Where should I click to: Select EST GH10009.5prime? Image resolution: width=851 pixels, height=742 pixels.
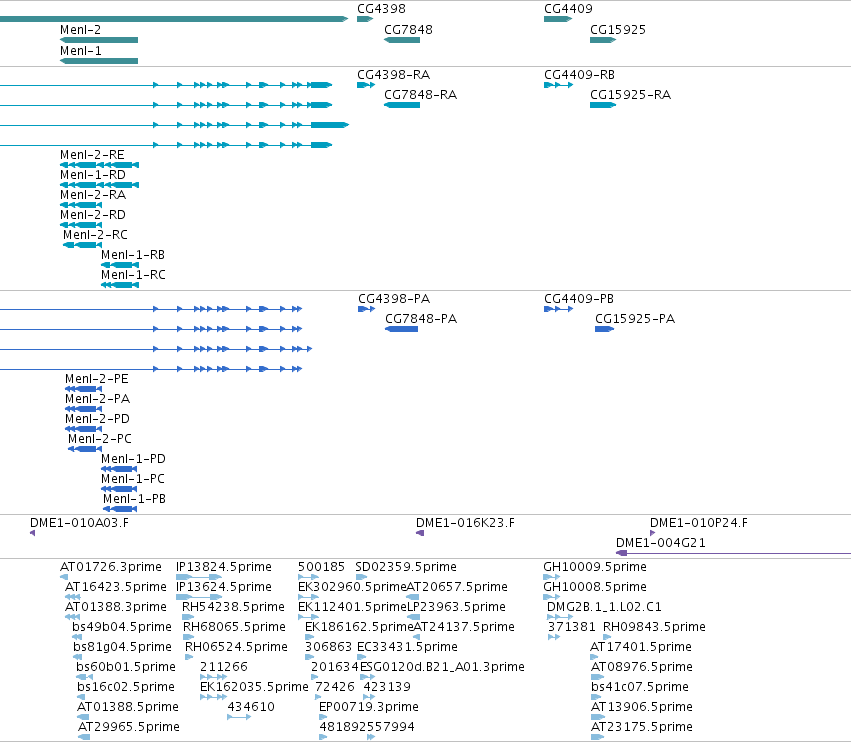(x=551, y=577)
